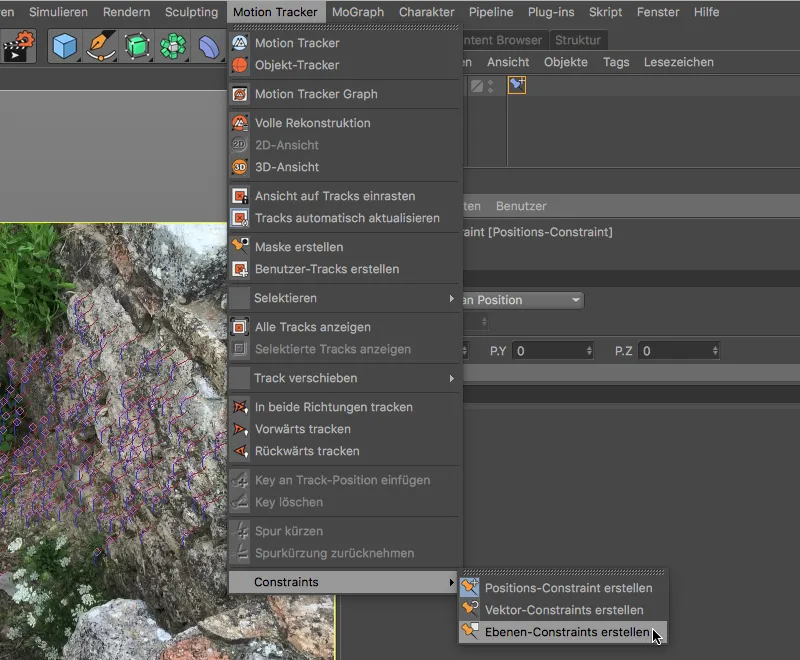
Task: Tear off the Constraints submenu grip
Action: [563, 572]
